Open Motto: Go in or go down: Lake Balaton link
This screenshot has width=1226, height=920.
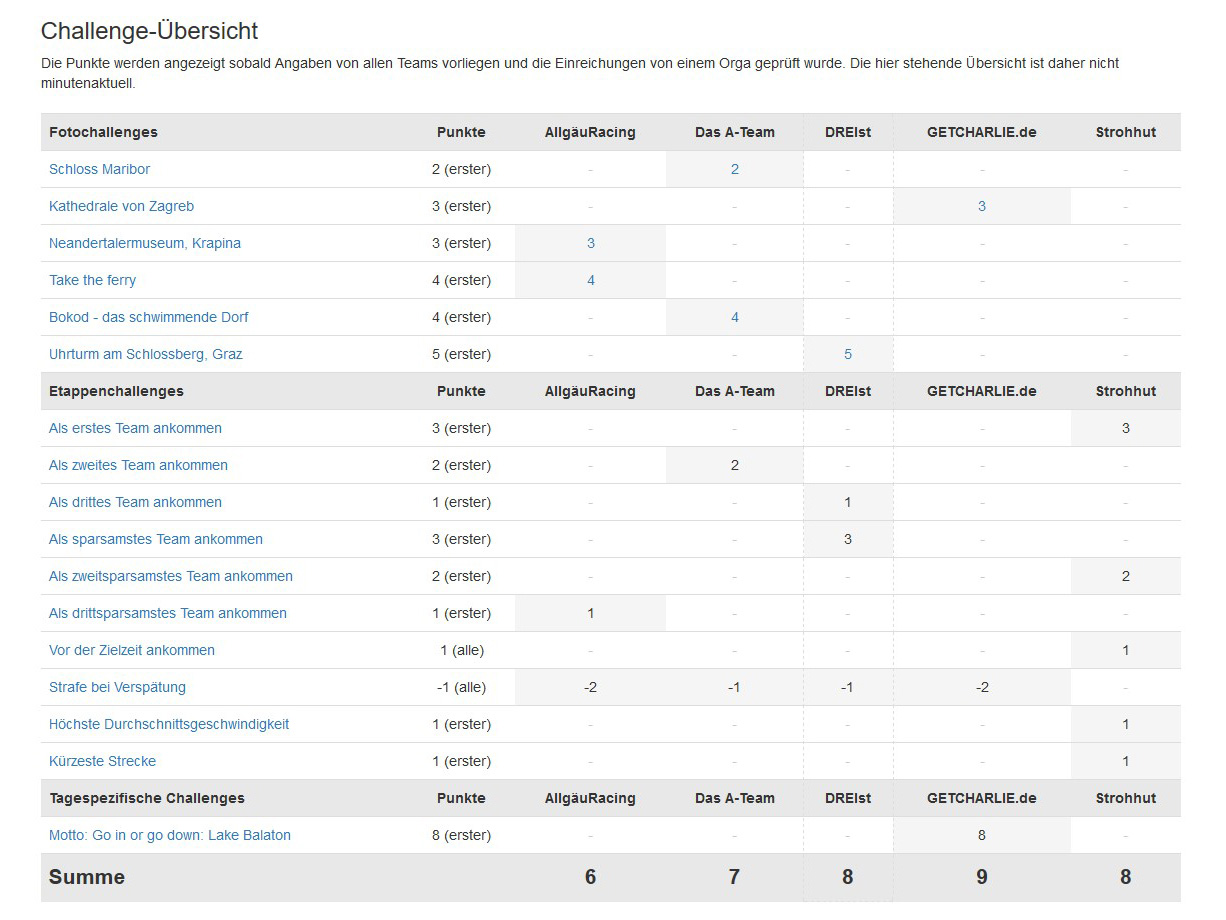click(170, 835)
